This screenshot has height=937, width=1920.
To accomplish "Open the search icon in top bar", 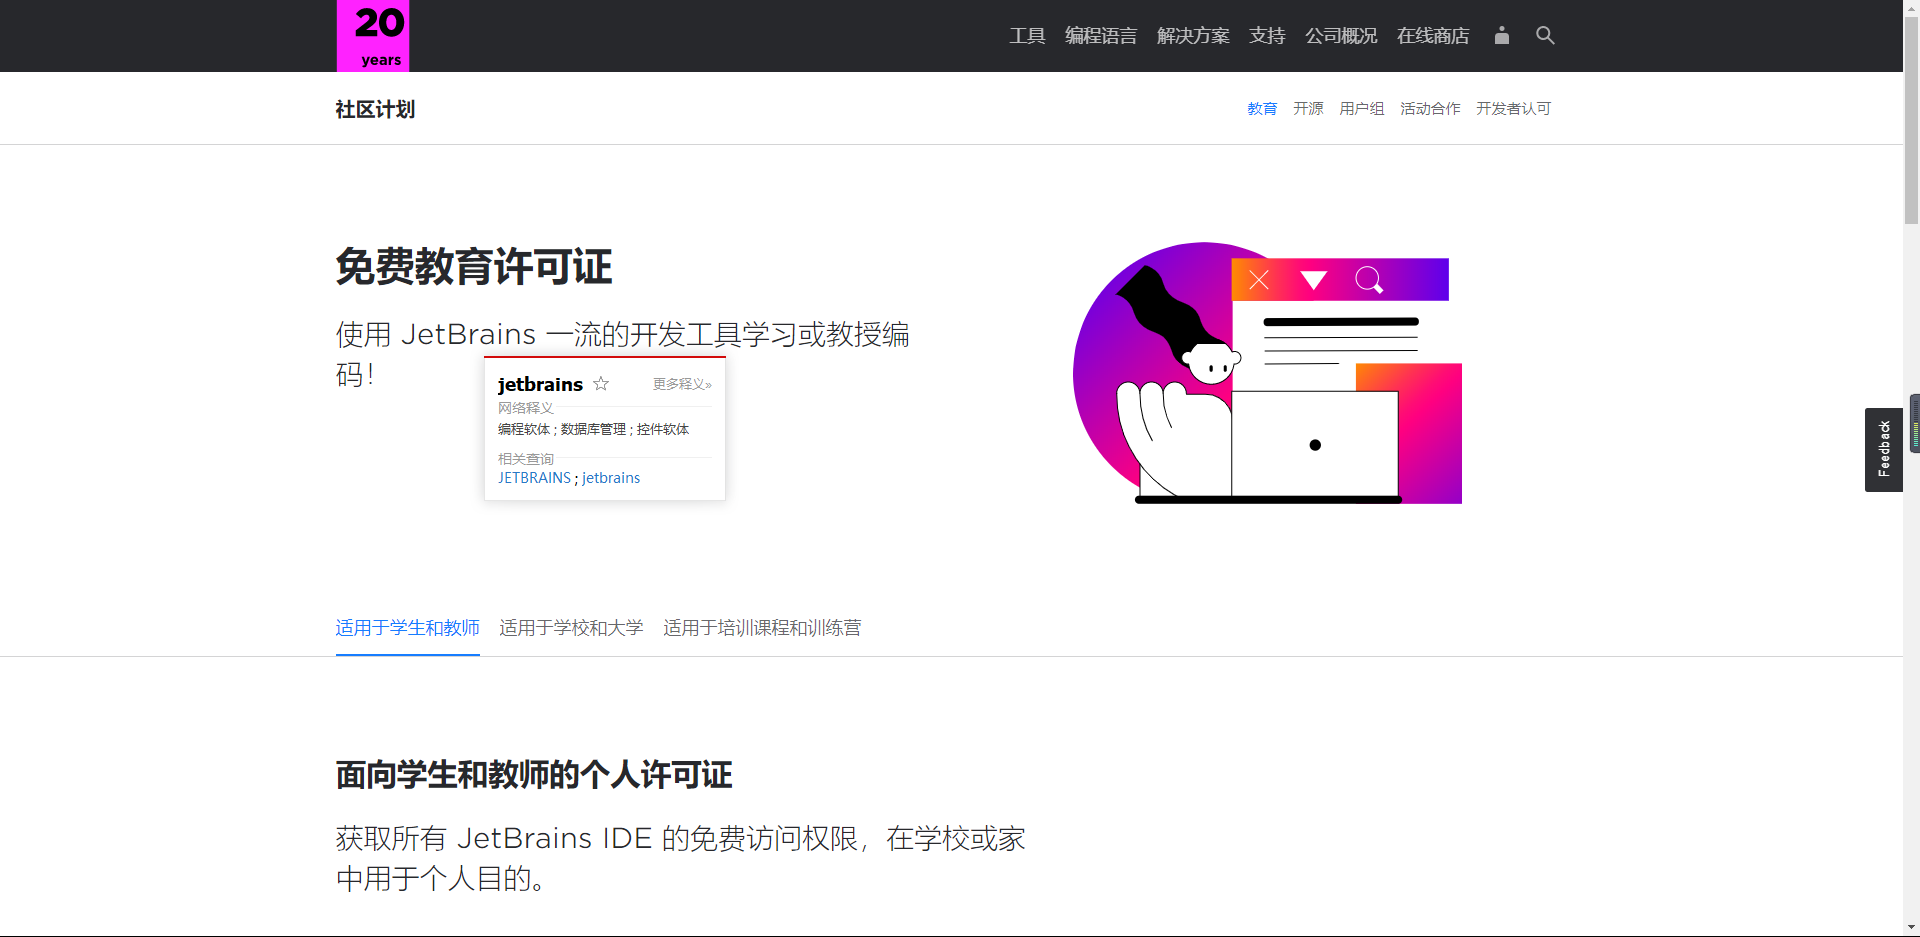I will [x=1544, y=35].
